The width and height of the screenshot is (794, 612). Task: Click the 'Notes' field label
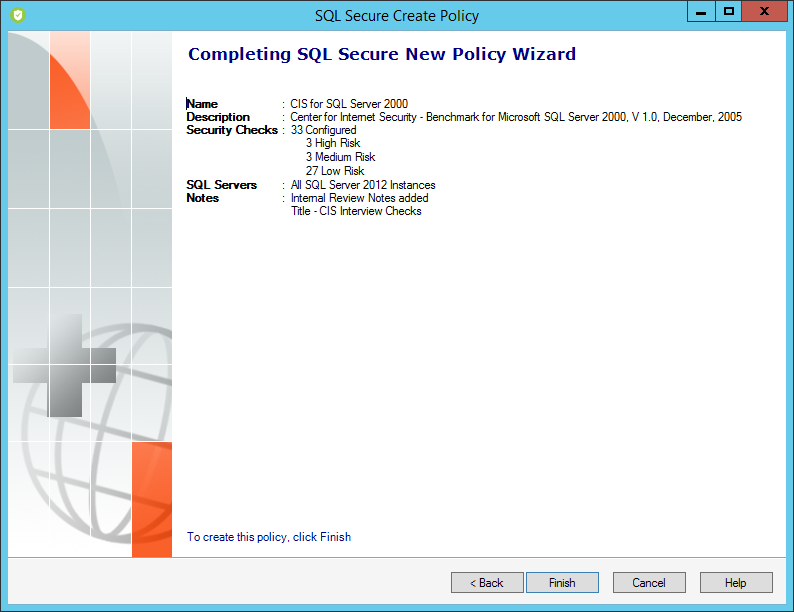click(203, 198)
